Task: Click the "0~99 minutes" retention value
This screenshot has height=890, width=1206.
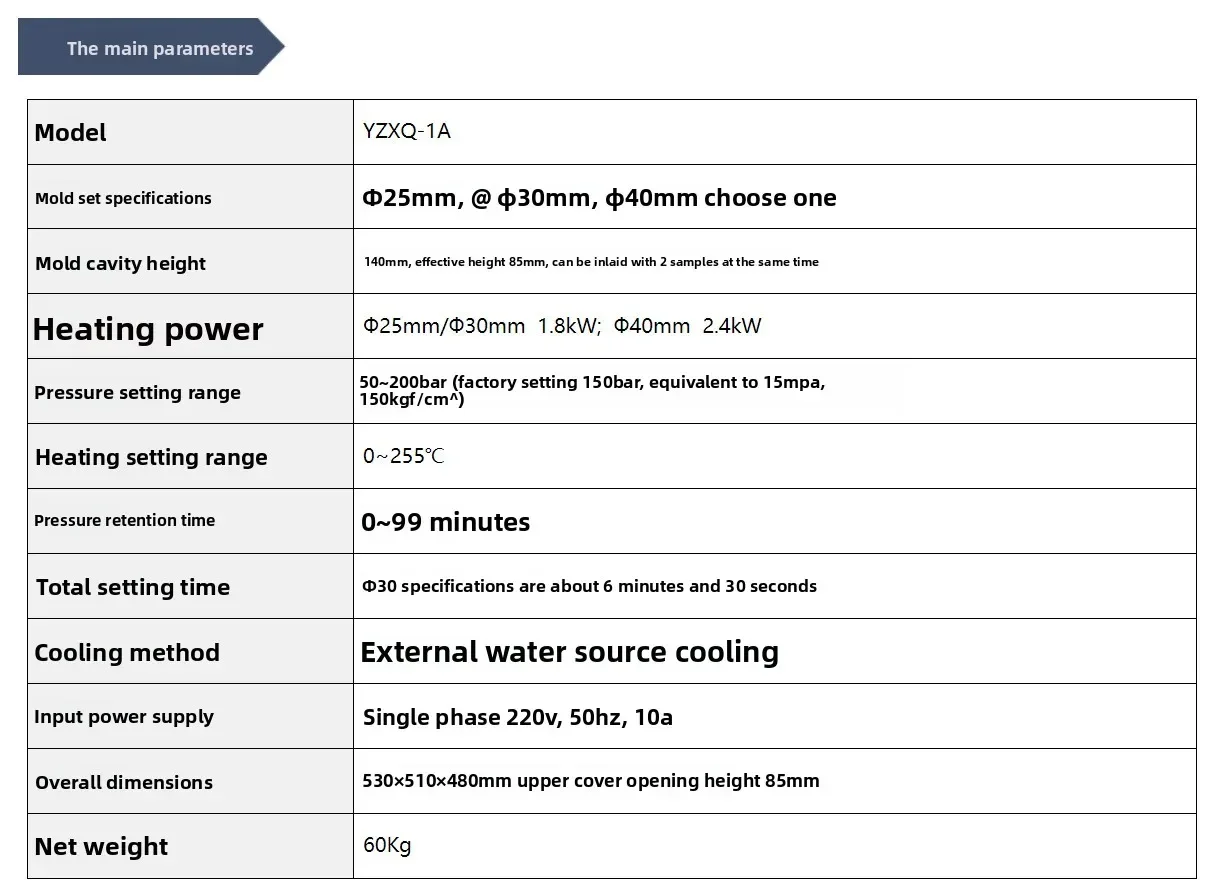Action: [x=446, y=522]
